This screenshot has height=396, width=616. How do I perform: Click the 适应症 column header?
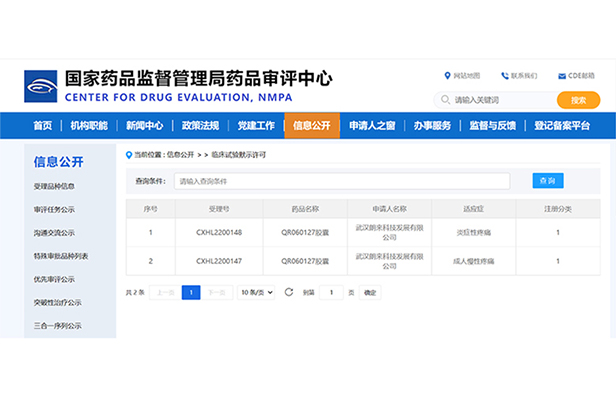[474, 209]
